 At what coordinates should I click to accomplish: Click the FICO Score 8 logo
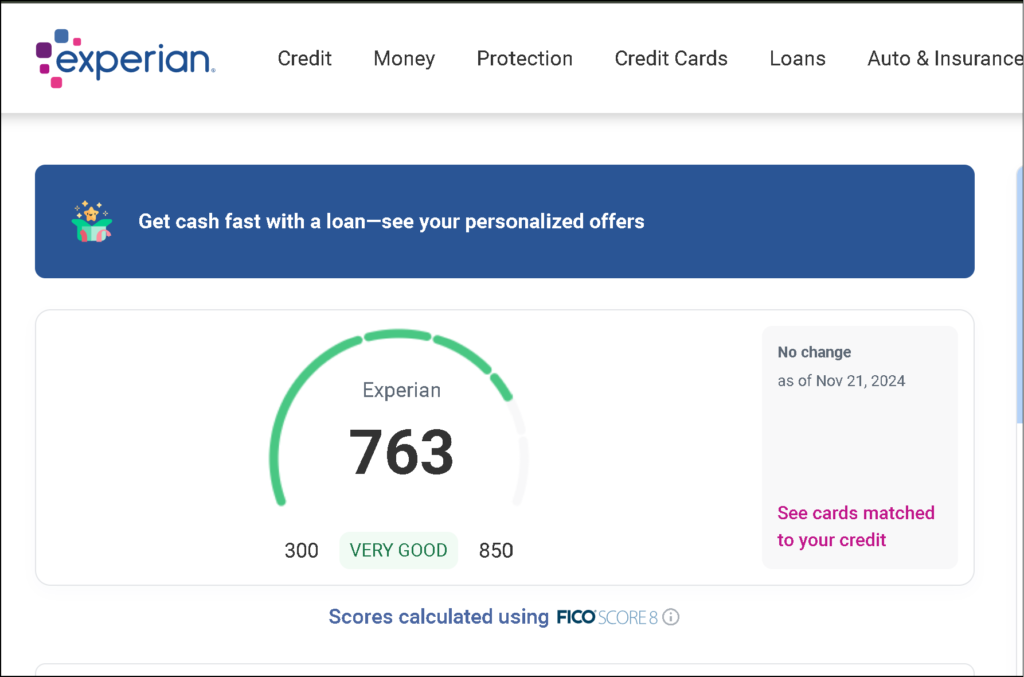point(606,617)
